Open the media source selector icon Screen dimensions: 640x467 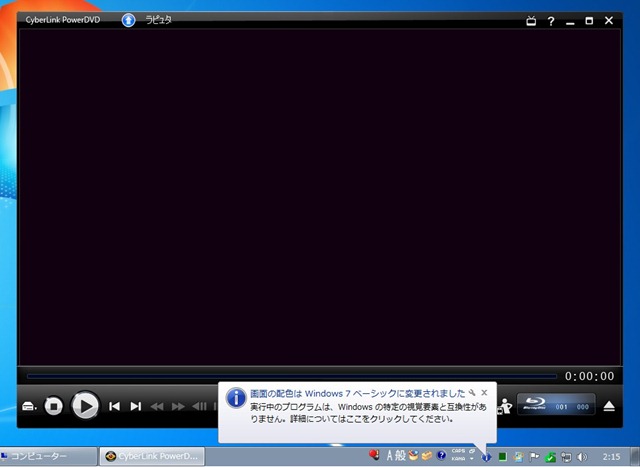click(29, 406)
